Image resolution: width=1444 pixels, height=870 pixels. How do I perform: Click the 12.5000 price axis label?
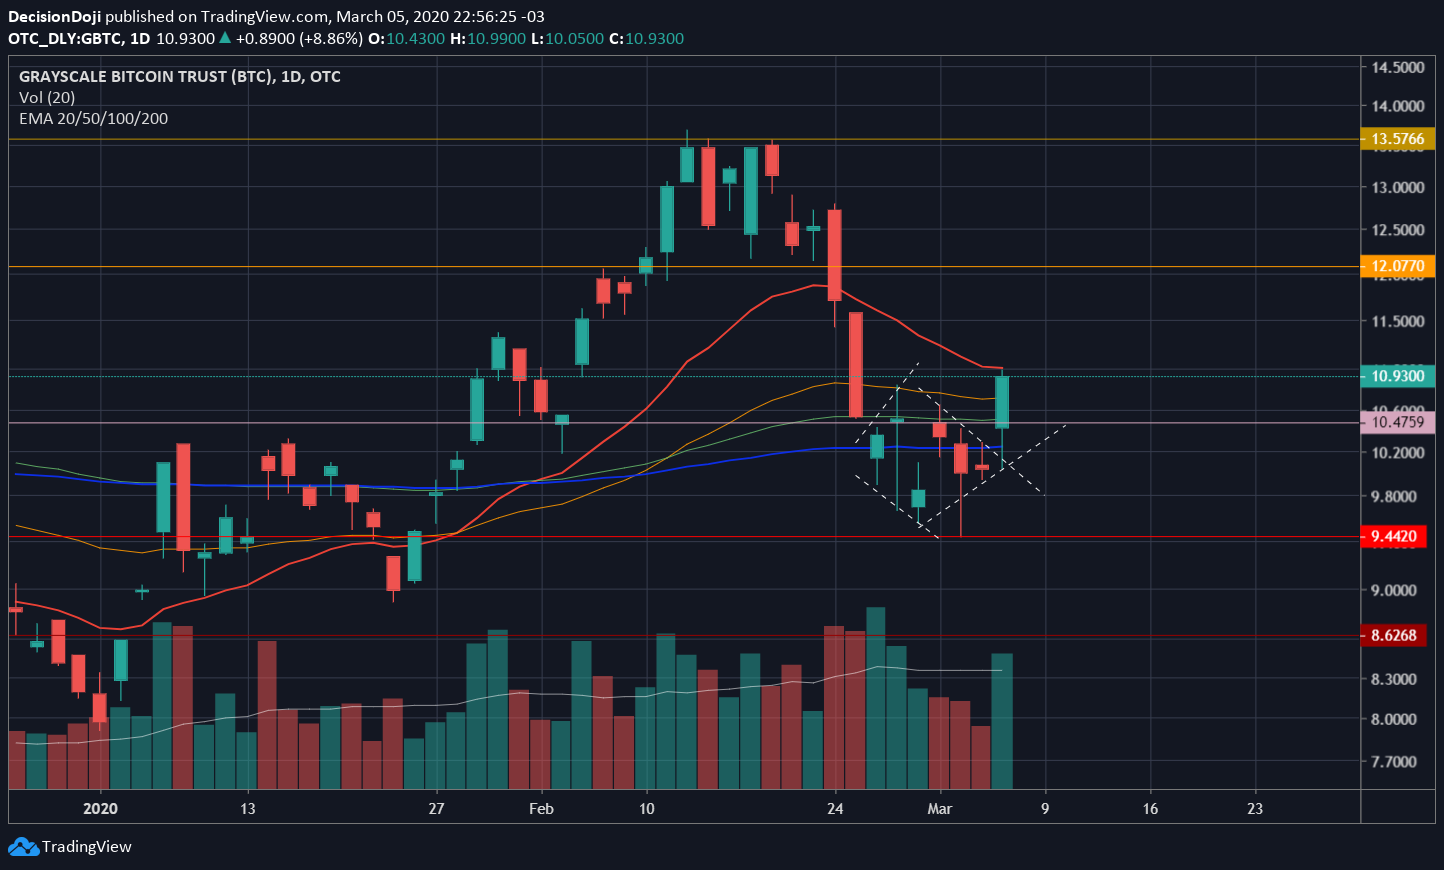[1398, 229]
